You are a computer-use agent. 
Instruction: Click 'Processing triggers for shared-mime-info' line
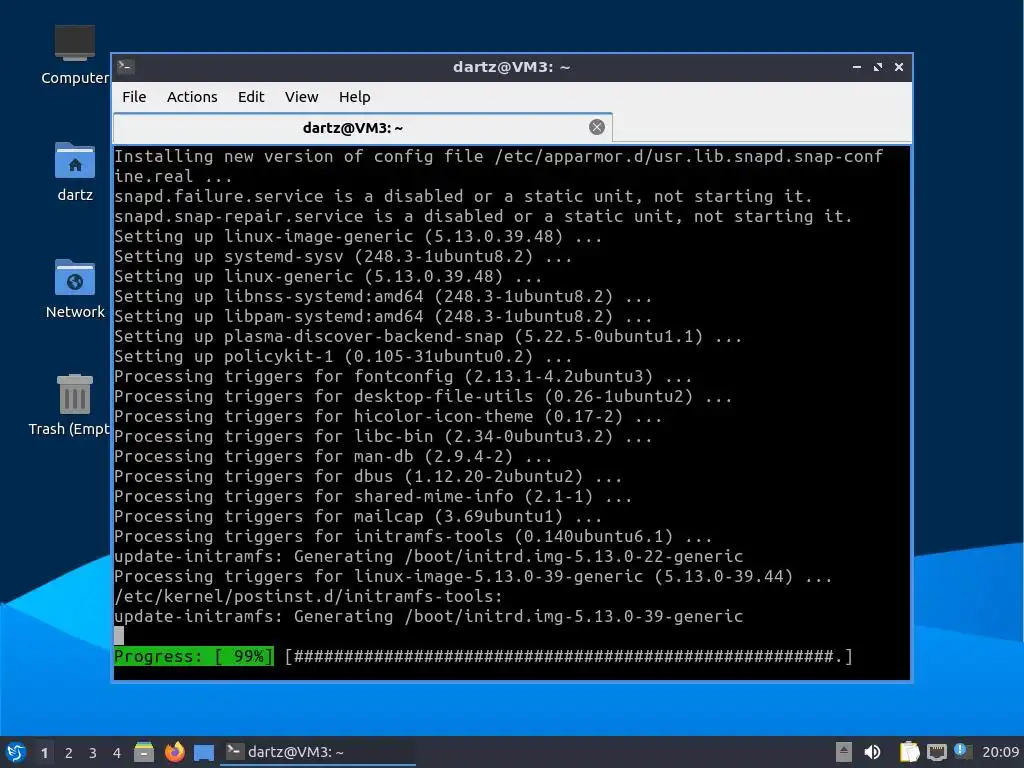[x=373, y=496]
